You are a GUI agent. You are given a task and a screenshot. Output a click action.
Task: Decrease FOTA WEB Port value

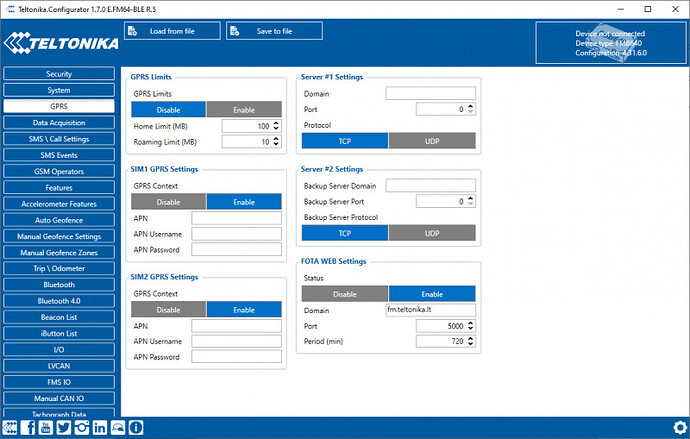[x=470, y=328]
